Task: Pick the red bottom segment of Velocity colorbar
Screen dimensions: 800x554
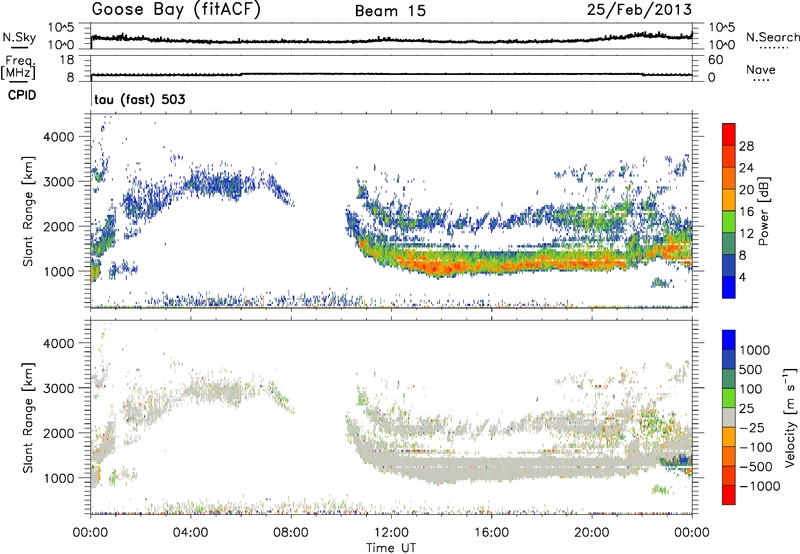Action: [729, 495]
